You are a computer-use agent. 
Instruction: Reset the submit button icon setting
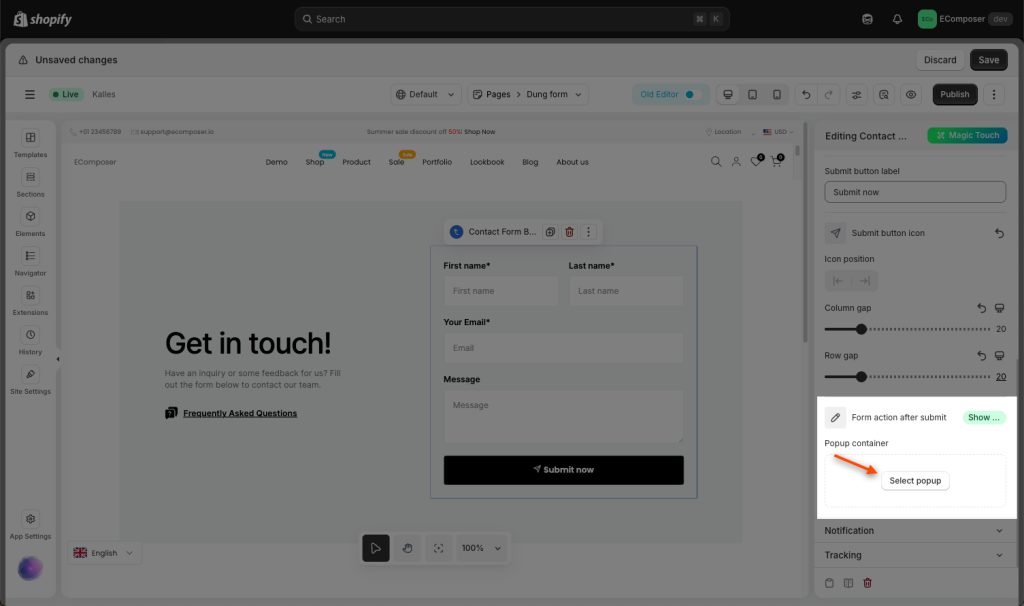(x=998, y=233)
